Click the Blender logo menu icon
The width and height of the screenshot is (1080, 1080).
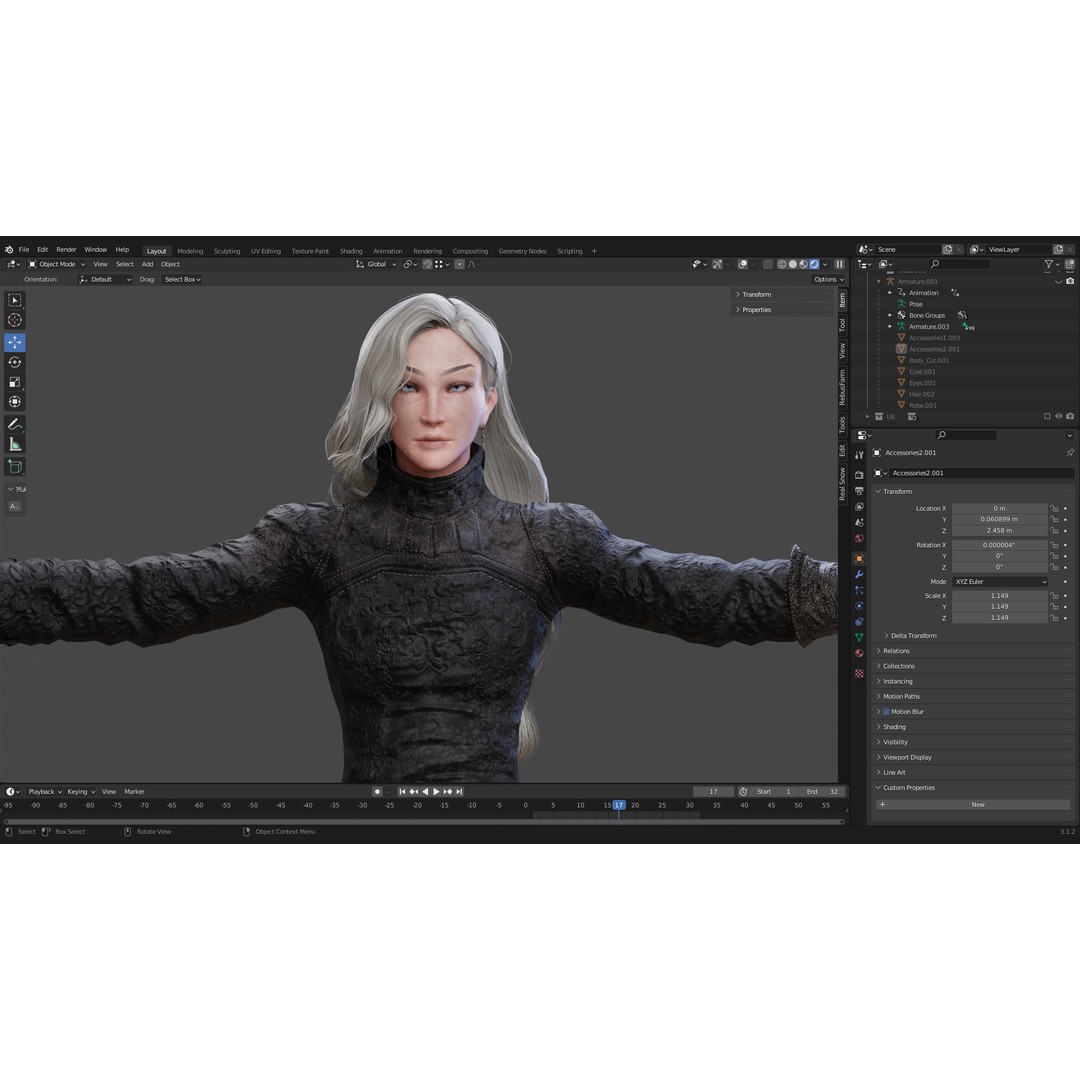(9, 250)
